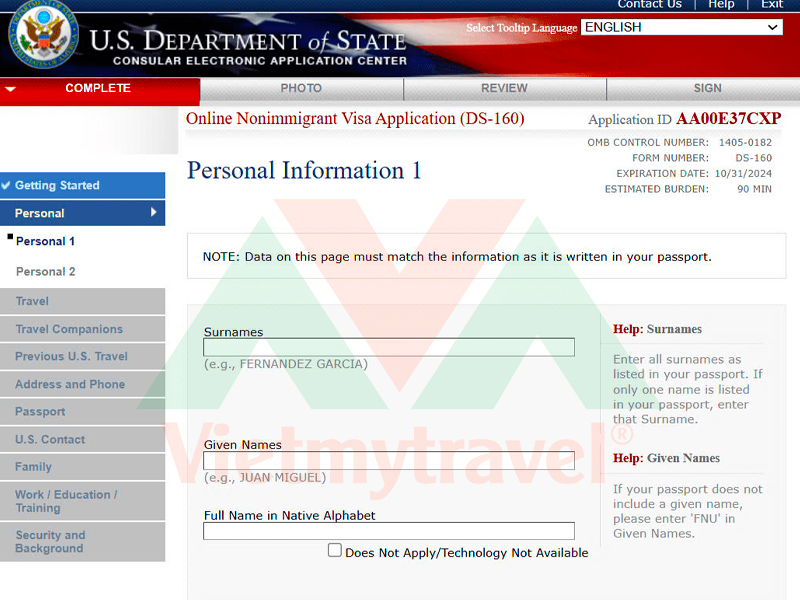Open the Personal 1 page

(45, 241)
